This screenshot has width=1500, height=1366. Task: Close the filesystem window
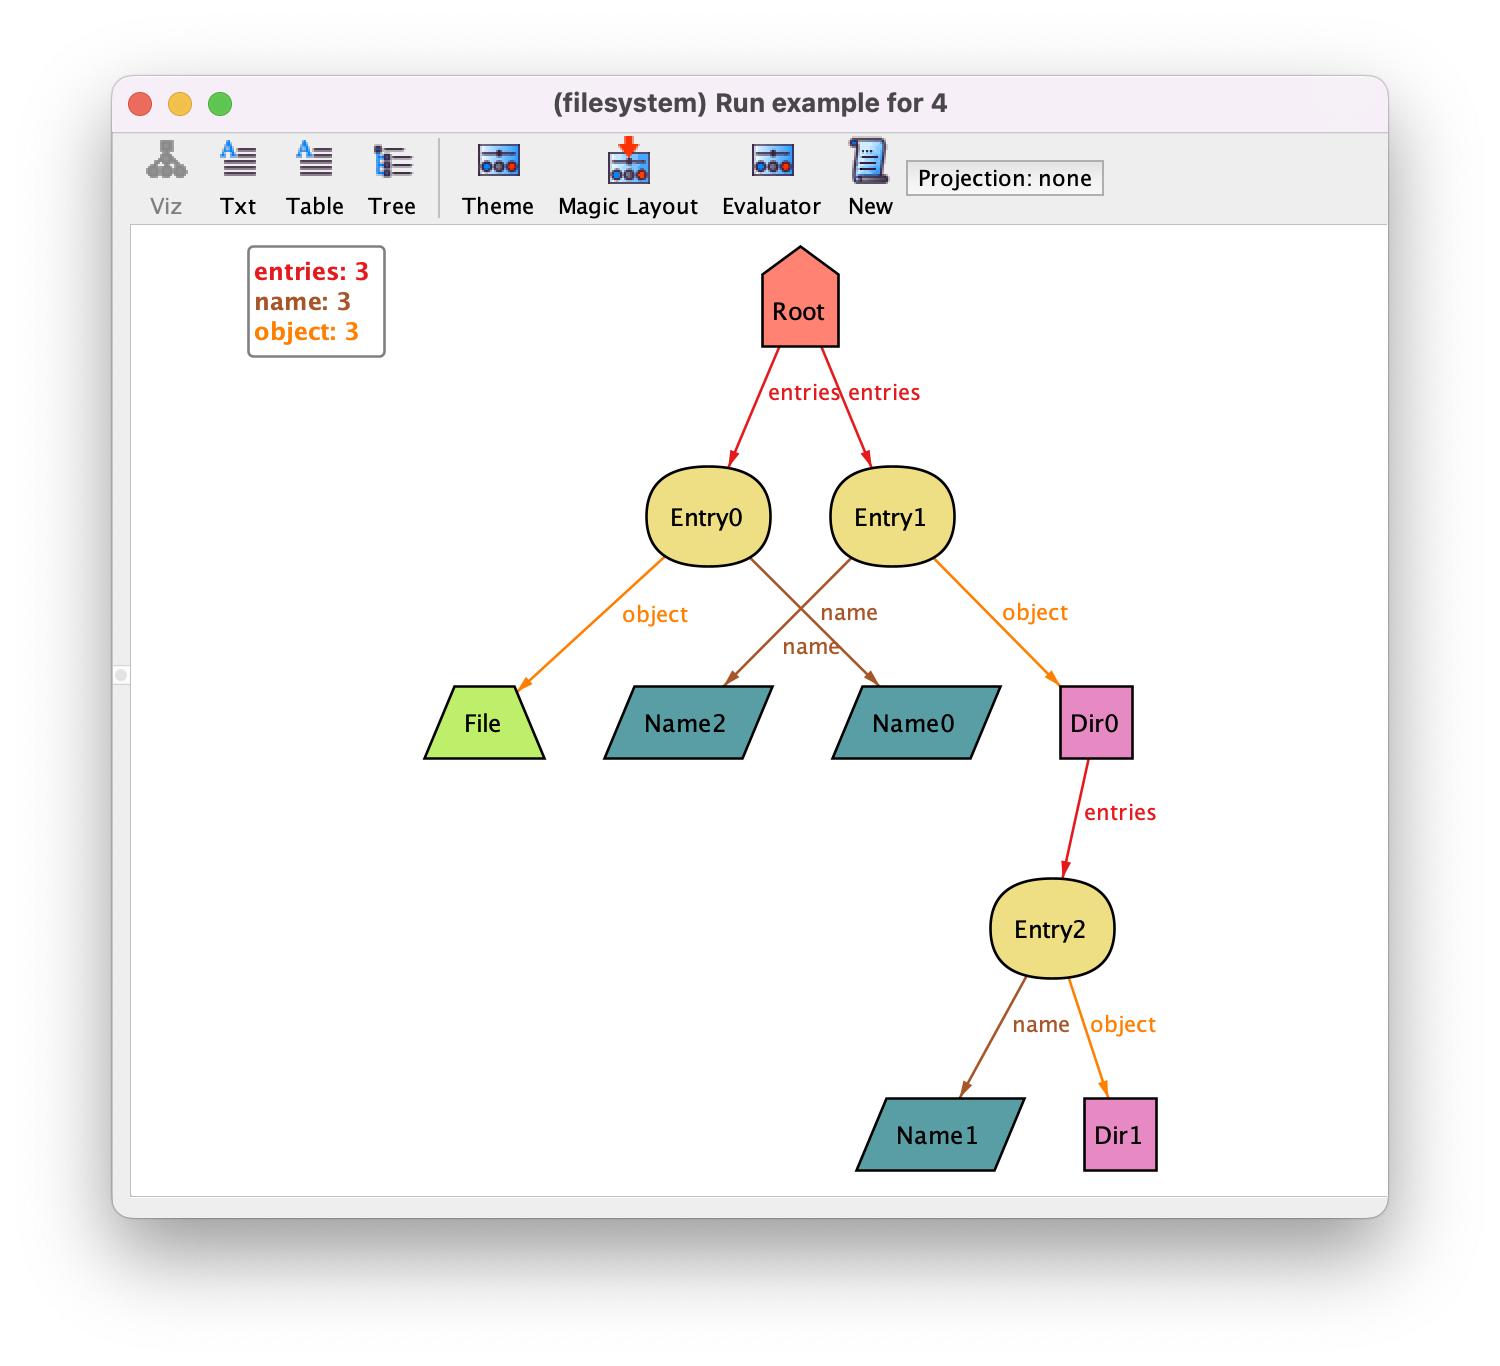coord(140,104)
